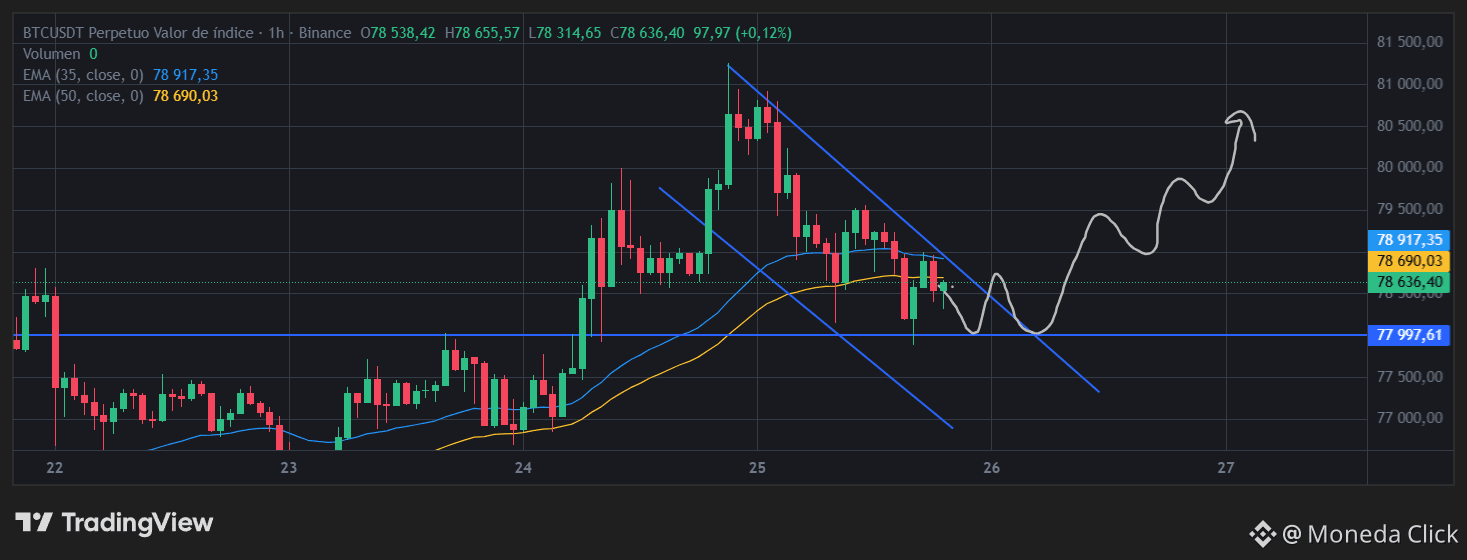Click the low price L78 314,65
The height and width of the screenshot is (560, 1467).
[565, 33]
